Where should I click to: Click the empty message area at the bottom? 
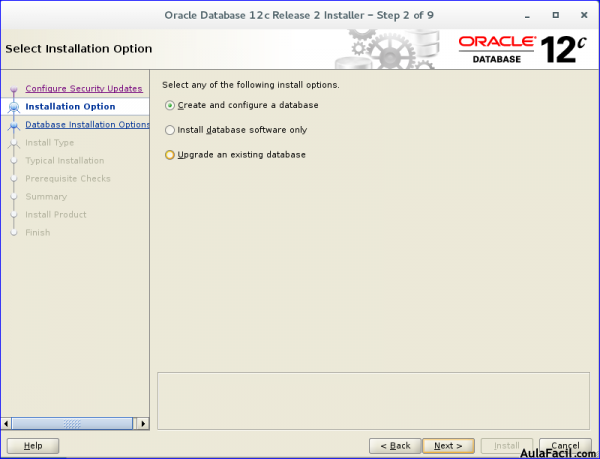coord(373,401)
